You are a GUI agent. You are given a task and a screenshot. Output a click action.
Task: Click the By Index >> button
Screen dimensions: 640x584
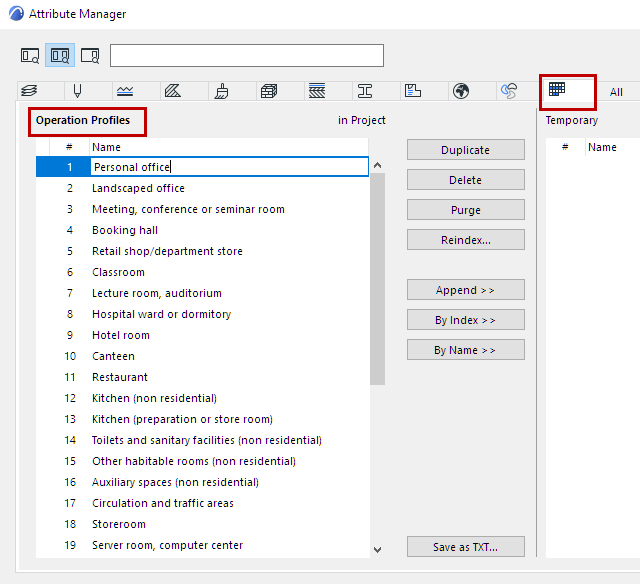pos(466,320)
